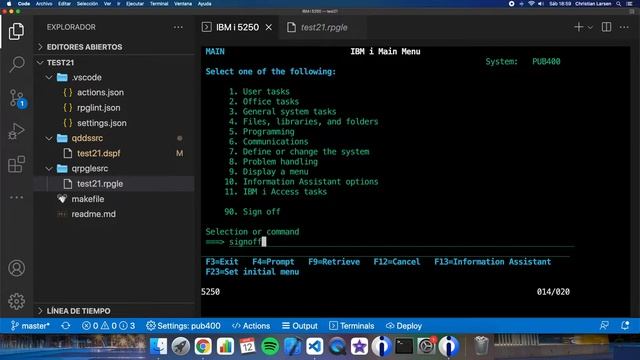Image resolution: width=640 pixels, height=360 pixels.
Task: Open notifications bell in status bar
Action: (625, 326)
